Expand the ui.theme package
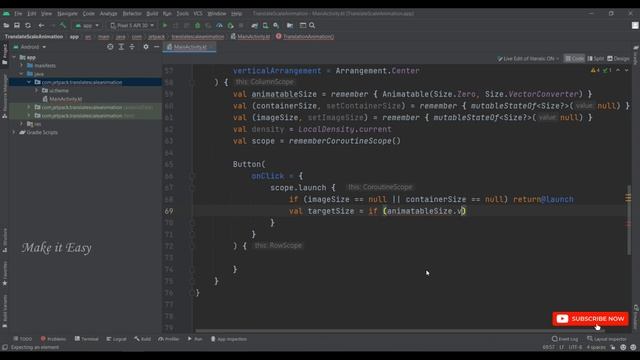The height and width of the screenshot is (360, 640). coord(37,90)
